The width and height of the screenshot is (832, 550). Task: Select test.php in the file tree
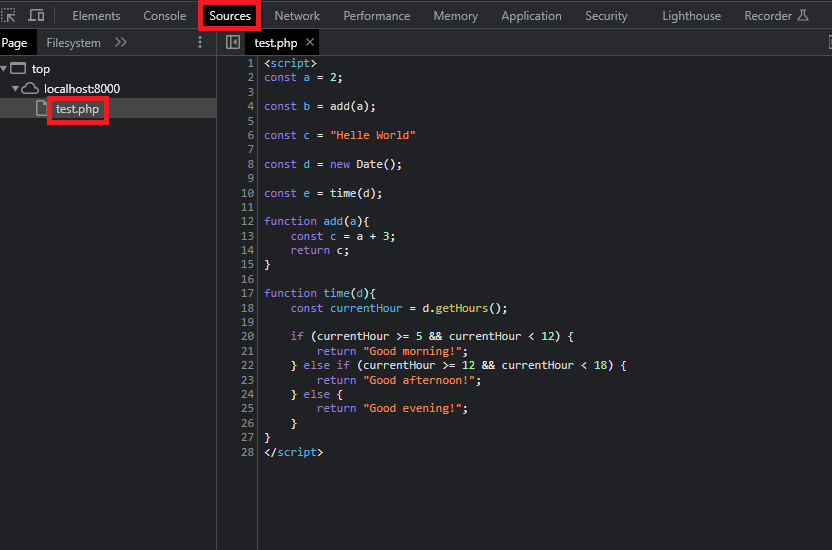77,109
